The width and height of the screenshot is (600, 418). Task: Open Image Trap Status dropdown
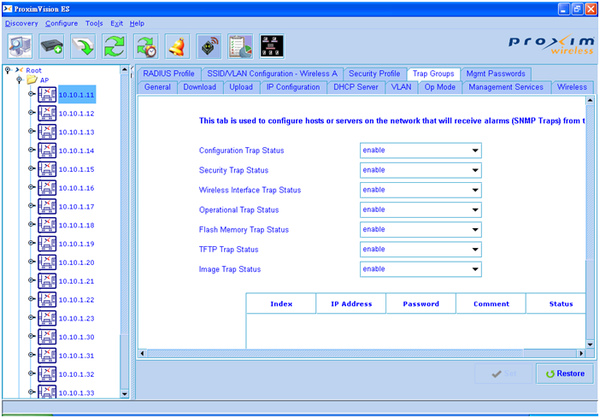click(421, 269)
